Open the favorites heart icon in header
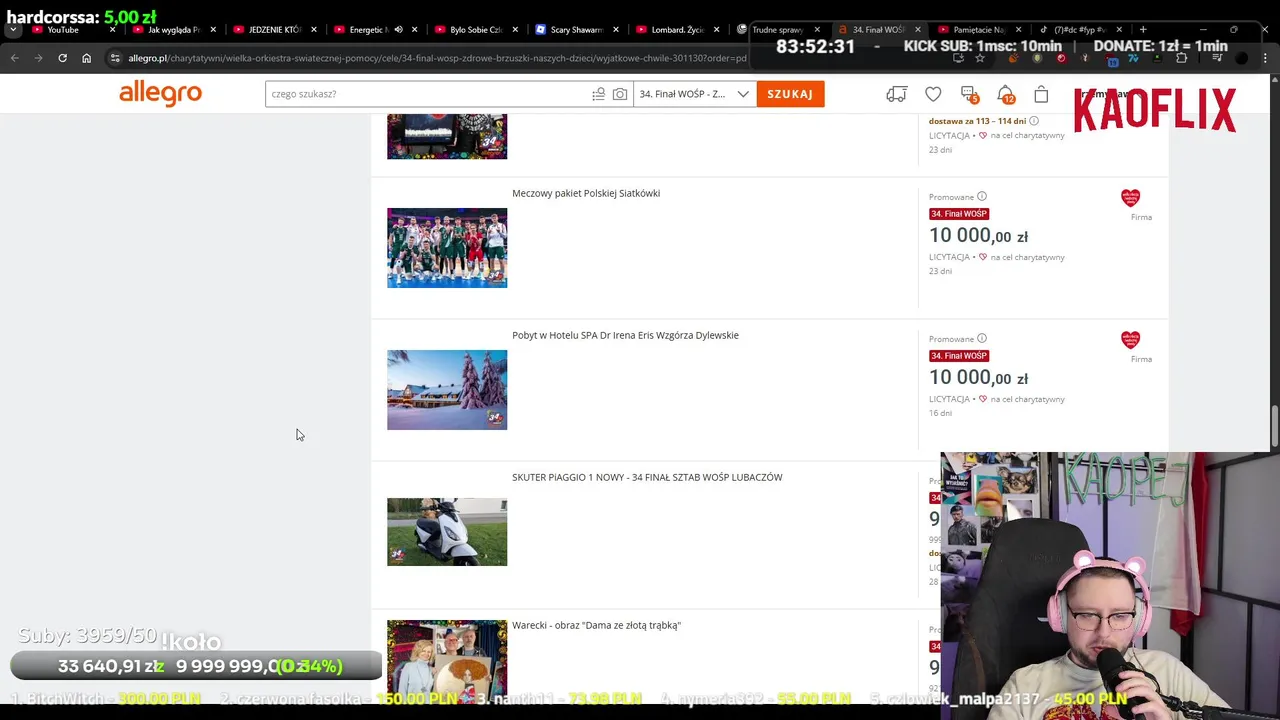1280x720 pixels. coord(933,94)
